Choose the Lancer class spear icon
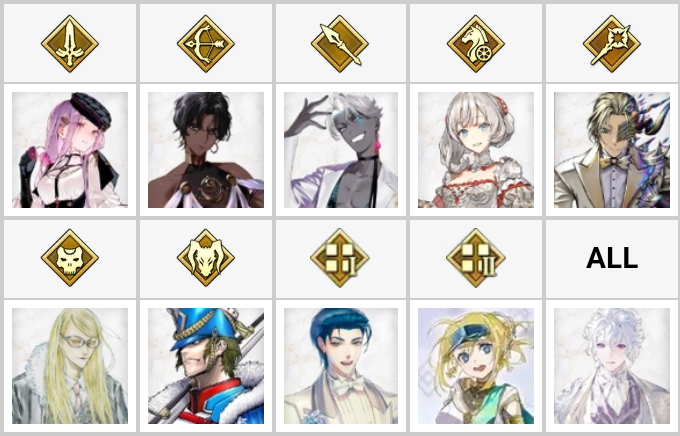 point(340,44)
